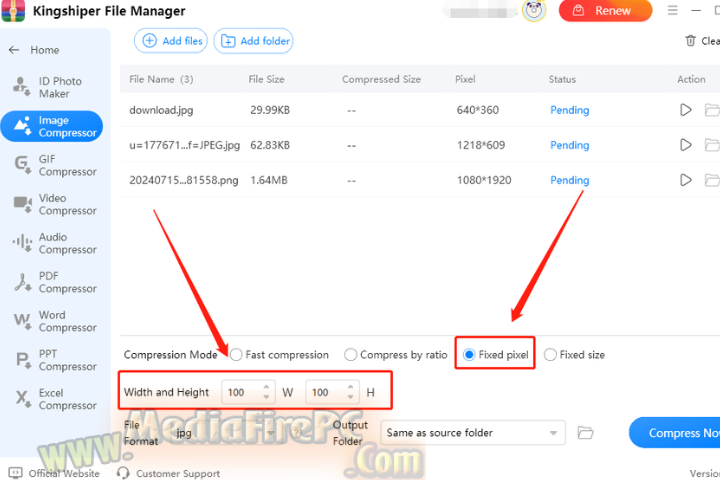This screenshot has height=480, width=720.
Task: Open the File Format dropdown
Action: tap(225, 433)
